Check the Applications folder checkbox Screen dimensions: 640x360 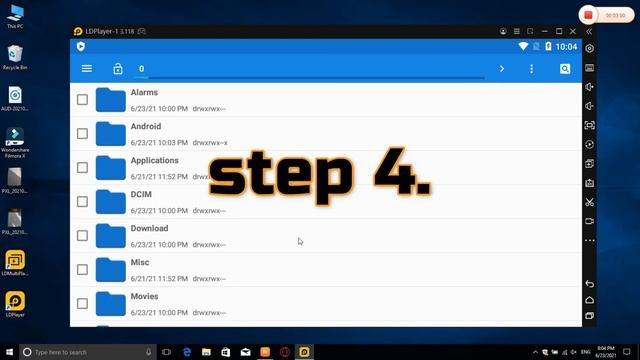(x=82, y=167)
